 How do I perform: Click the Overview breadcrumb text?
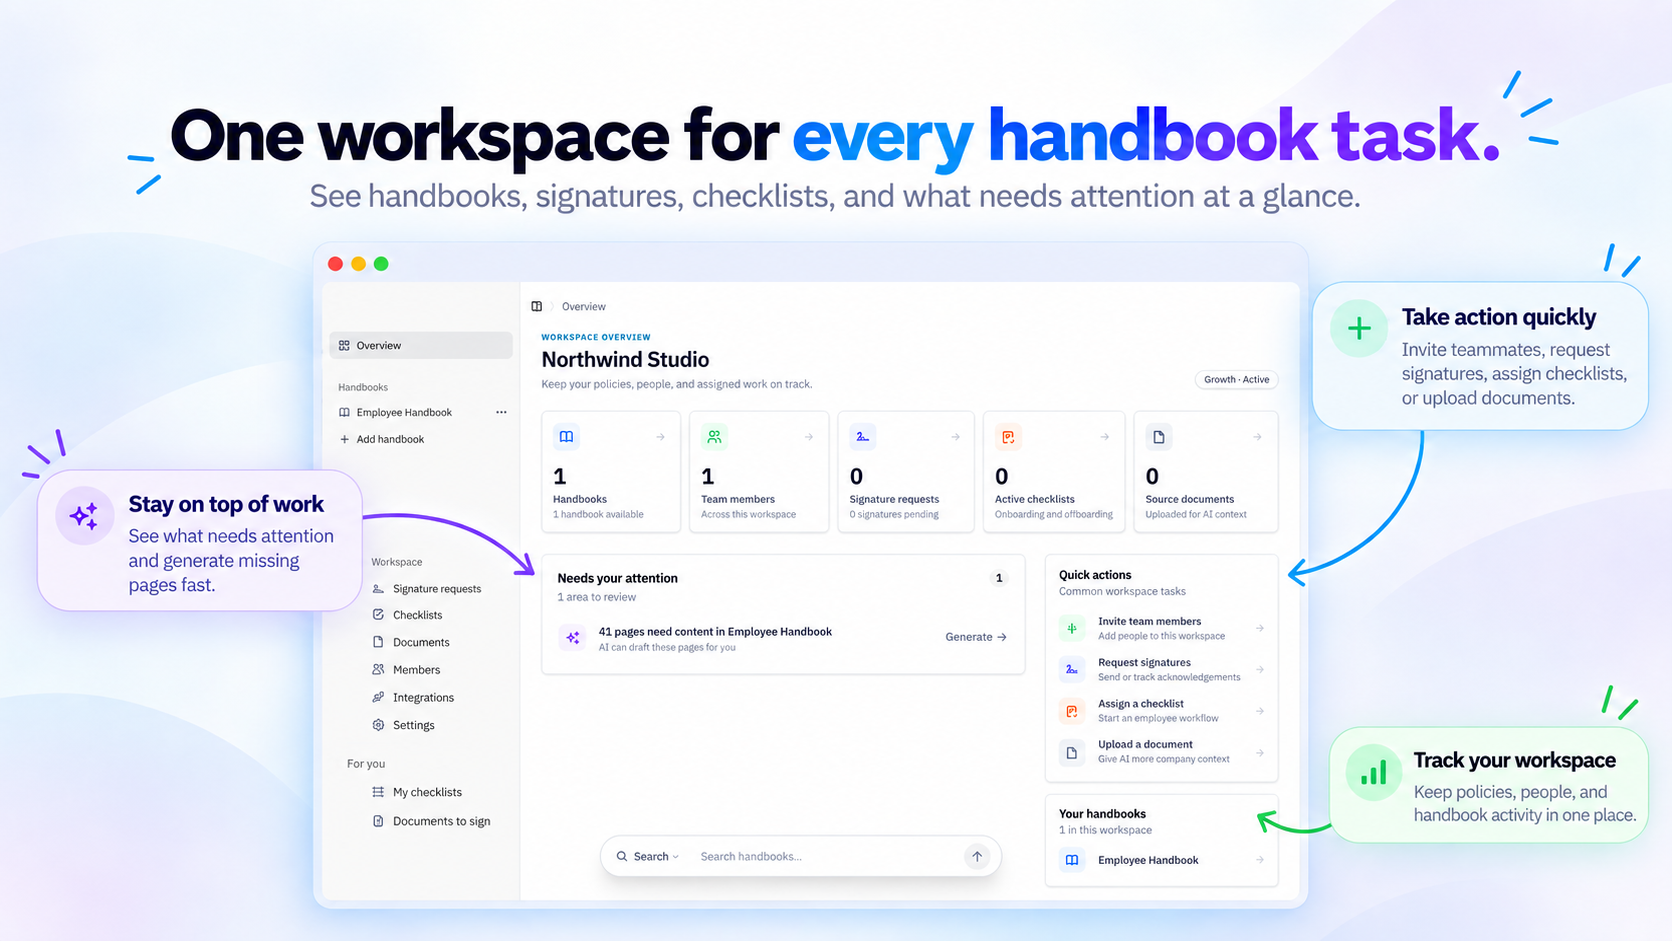point(584,306)
